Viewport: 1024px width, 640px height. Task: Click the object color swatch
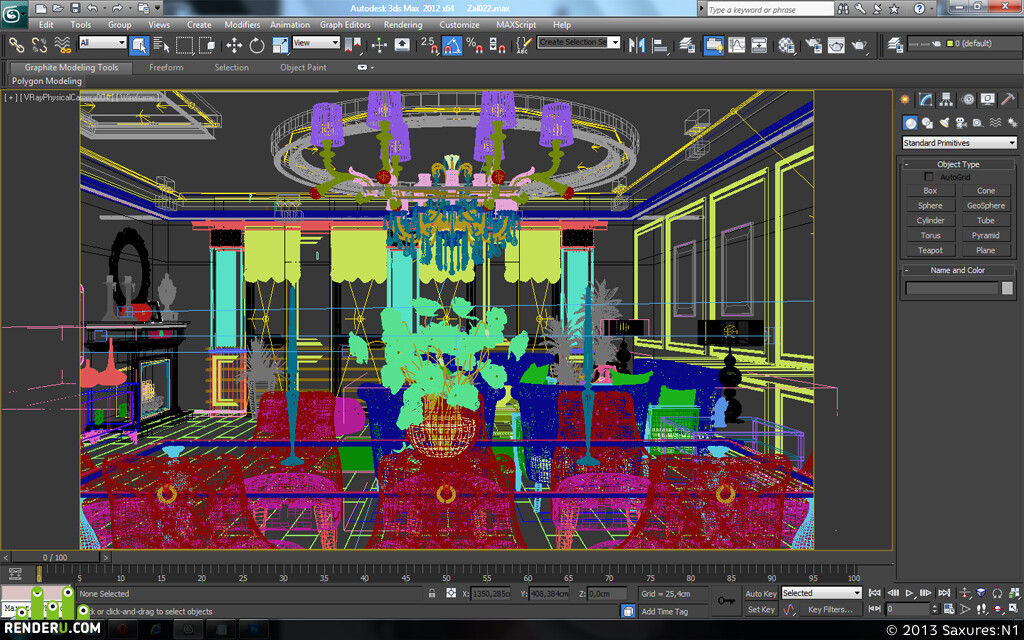point(1007,288)
